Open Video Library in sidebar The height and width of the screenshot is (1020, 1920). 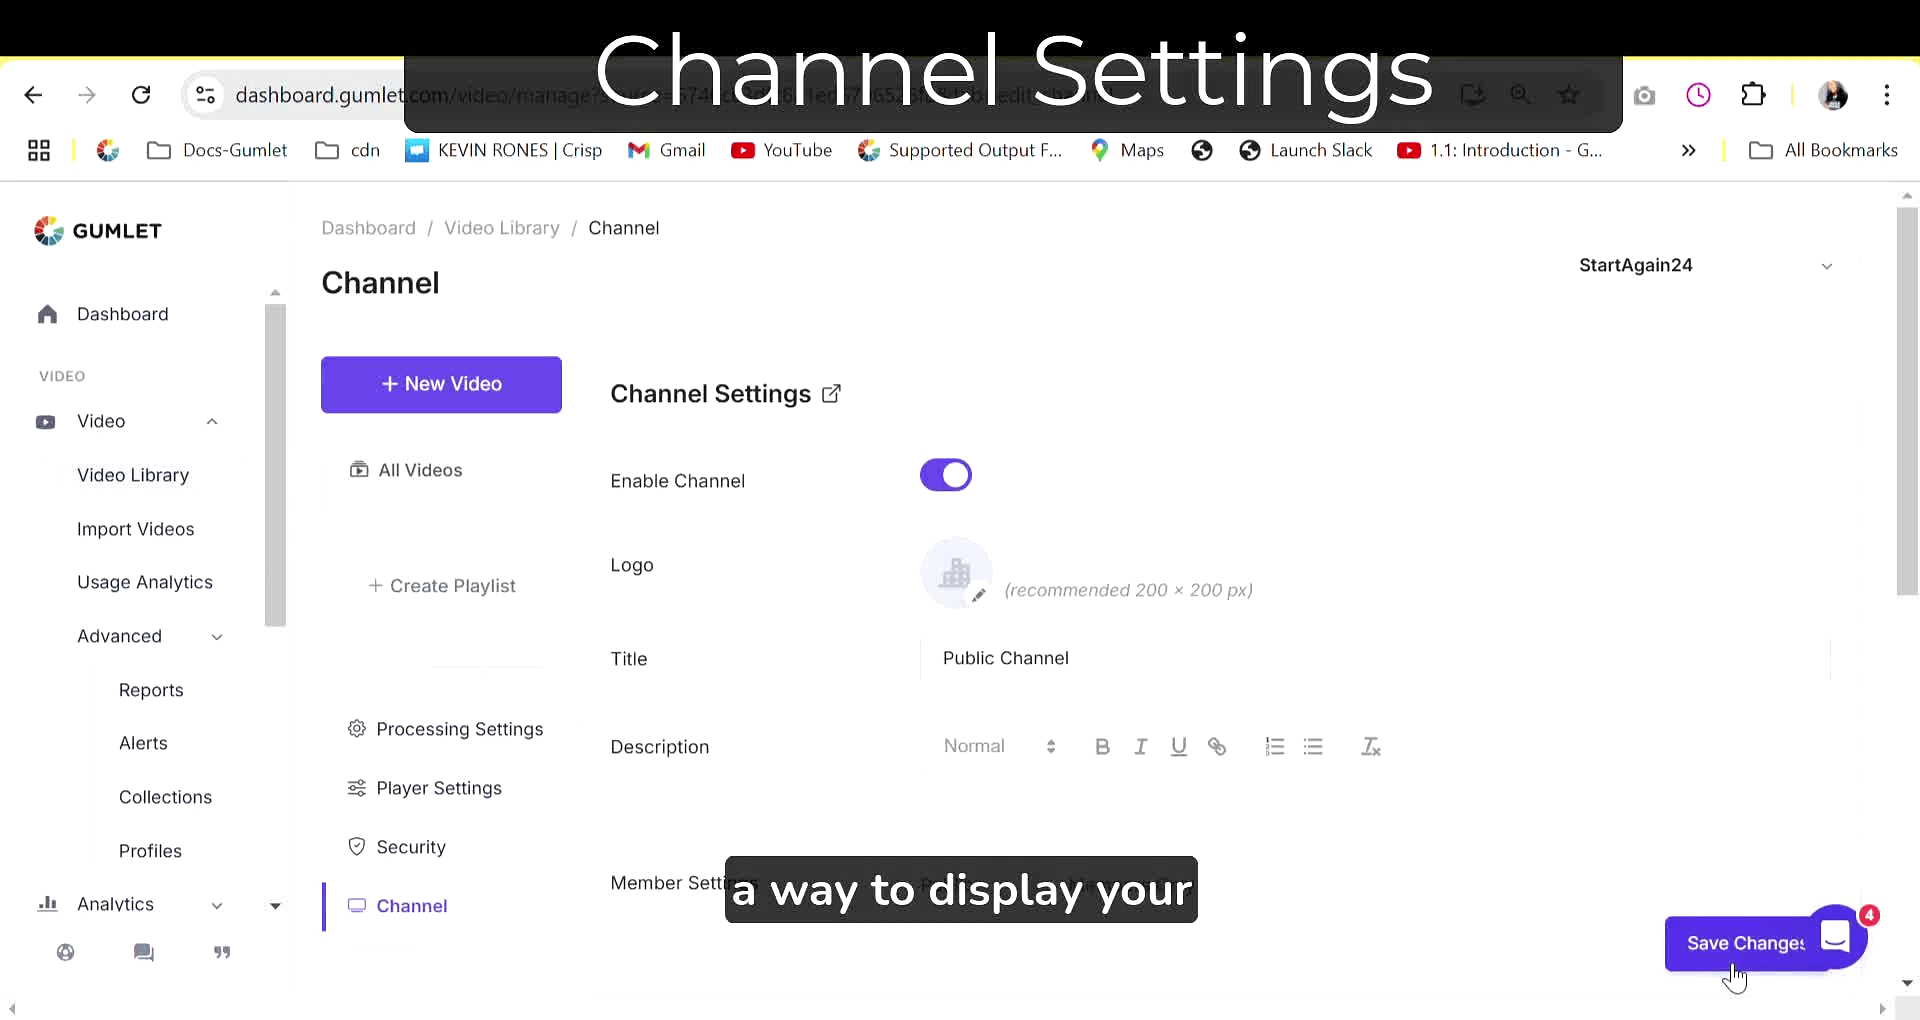point(133,475)
